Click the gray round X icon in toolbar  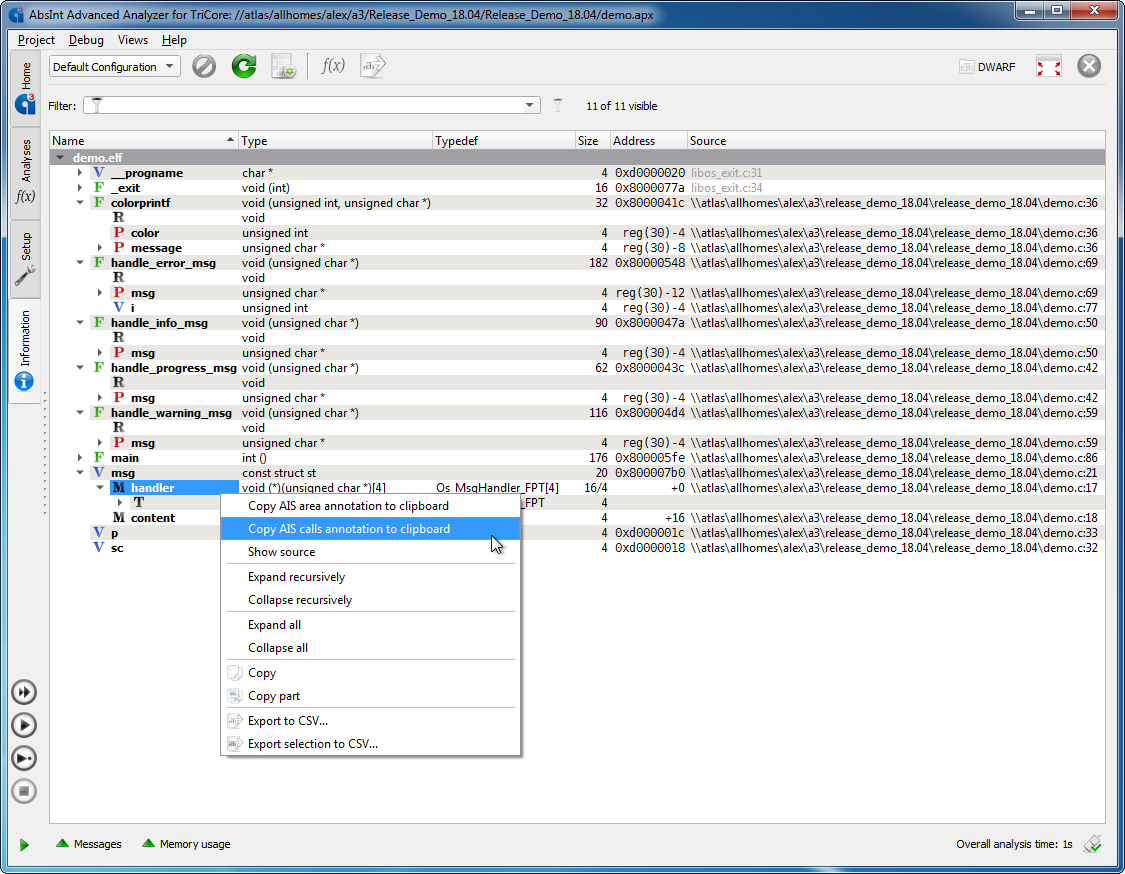coord(1089,66)
